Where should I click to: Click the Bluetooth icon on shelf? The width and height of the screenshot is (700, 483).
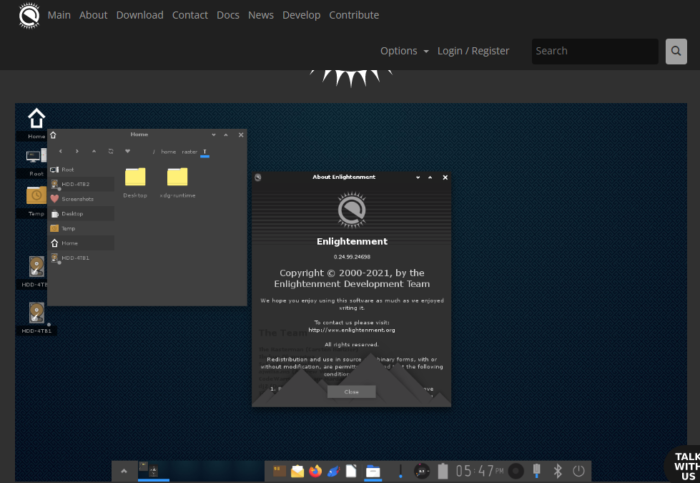[x=558, y=471]
